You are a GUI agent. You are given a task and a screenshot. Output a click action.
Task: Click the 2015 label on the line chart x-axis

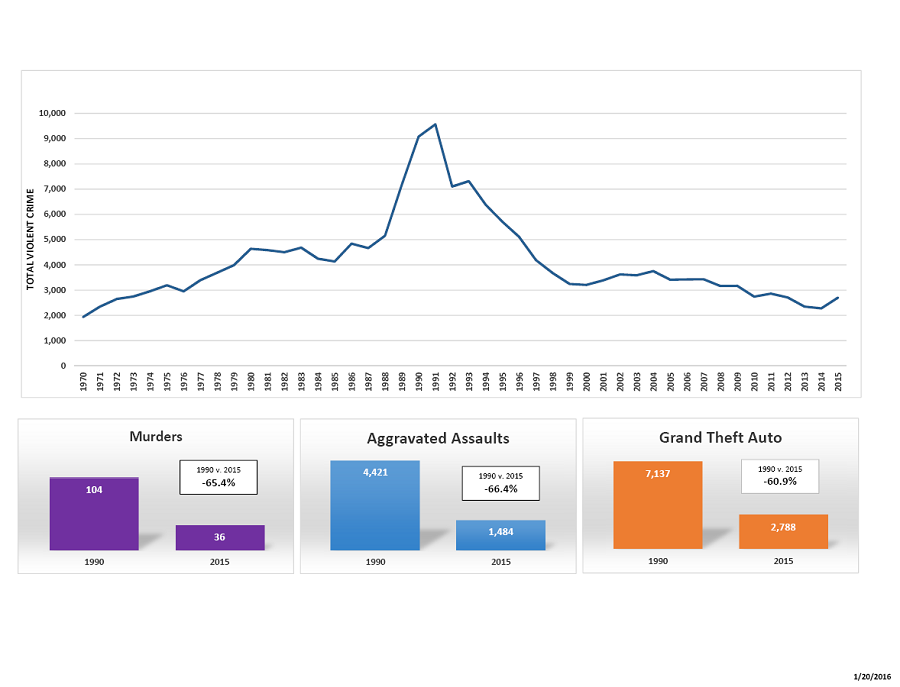pyautogui.click(x=838, y=382)
